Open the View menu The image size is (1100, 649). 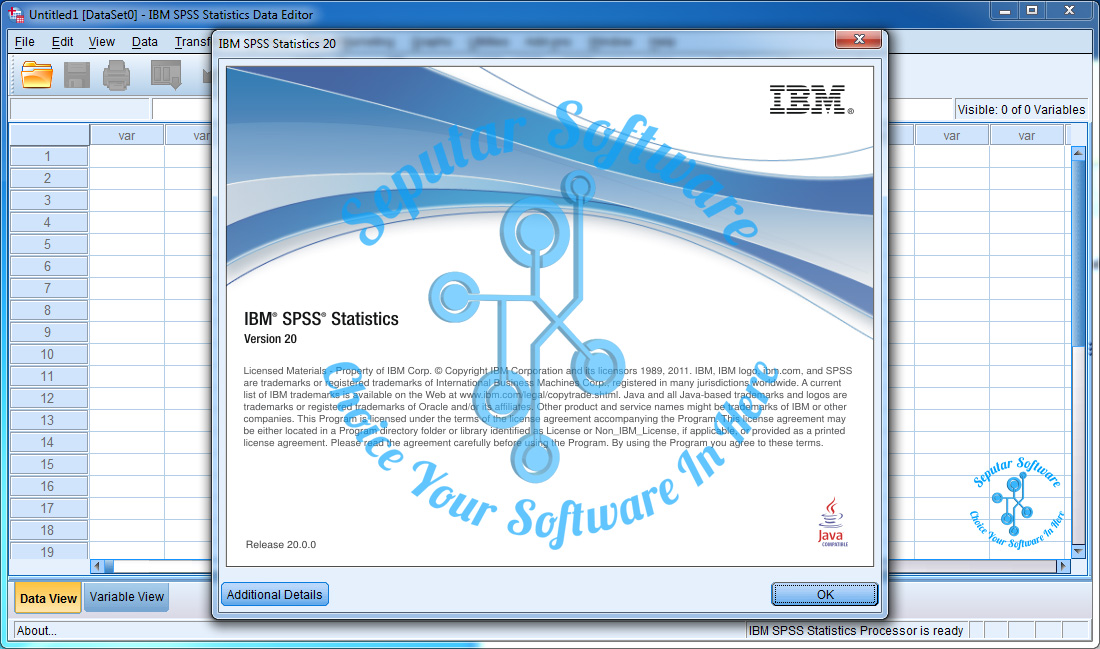[101, 42]
